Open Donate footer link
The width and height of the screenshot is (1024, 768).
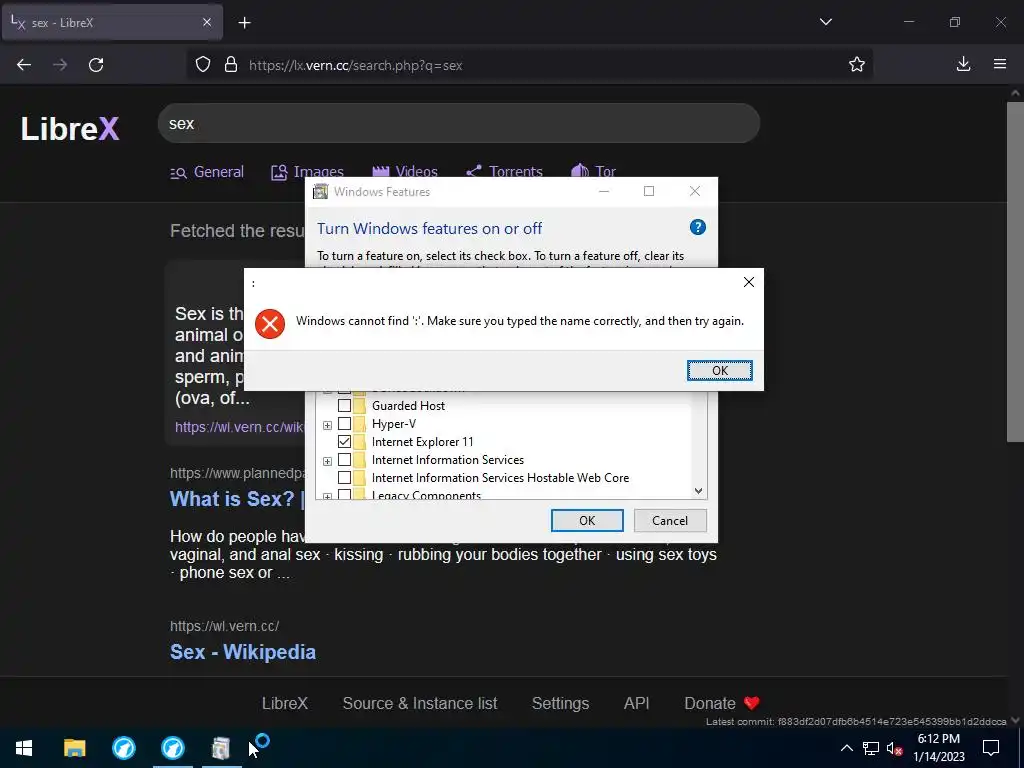click(x=722, y=703)
